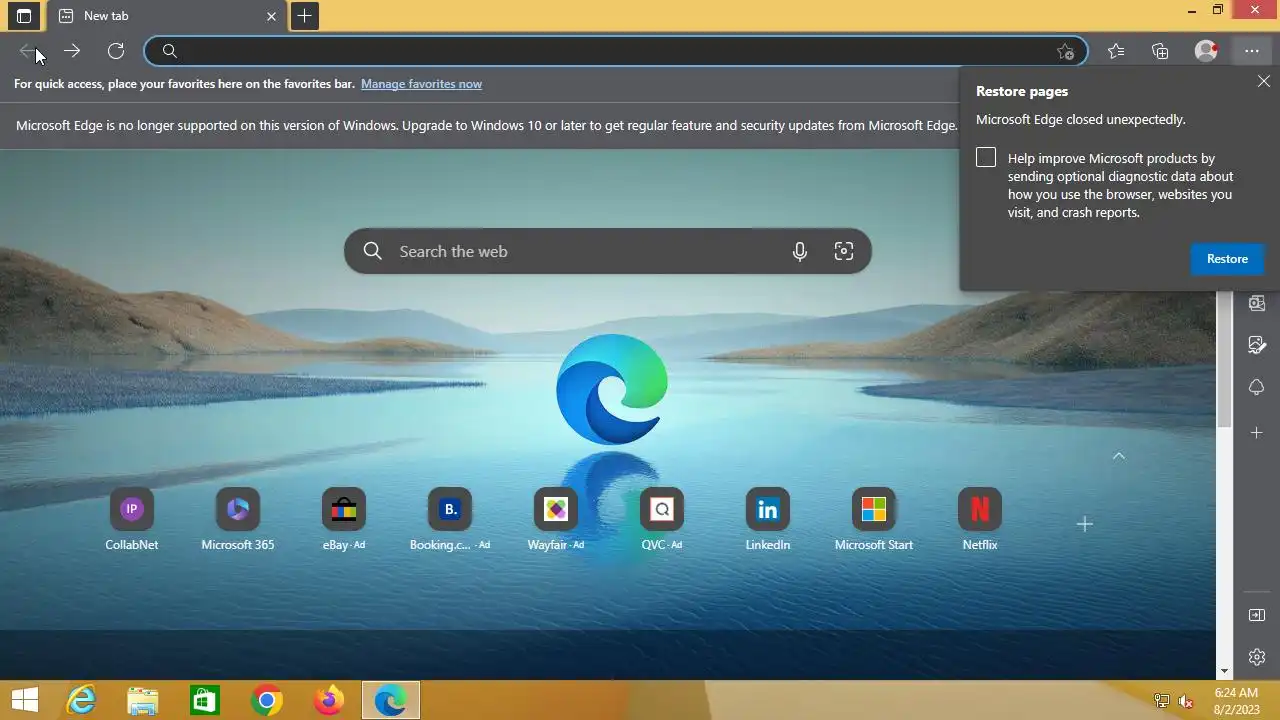Focus the address bar
Viewport: 1280px width, 720px height.
[x=615, y=51]
